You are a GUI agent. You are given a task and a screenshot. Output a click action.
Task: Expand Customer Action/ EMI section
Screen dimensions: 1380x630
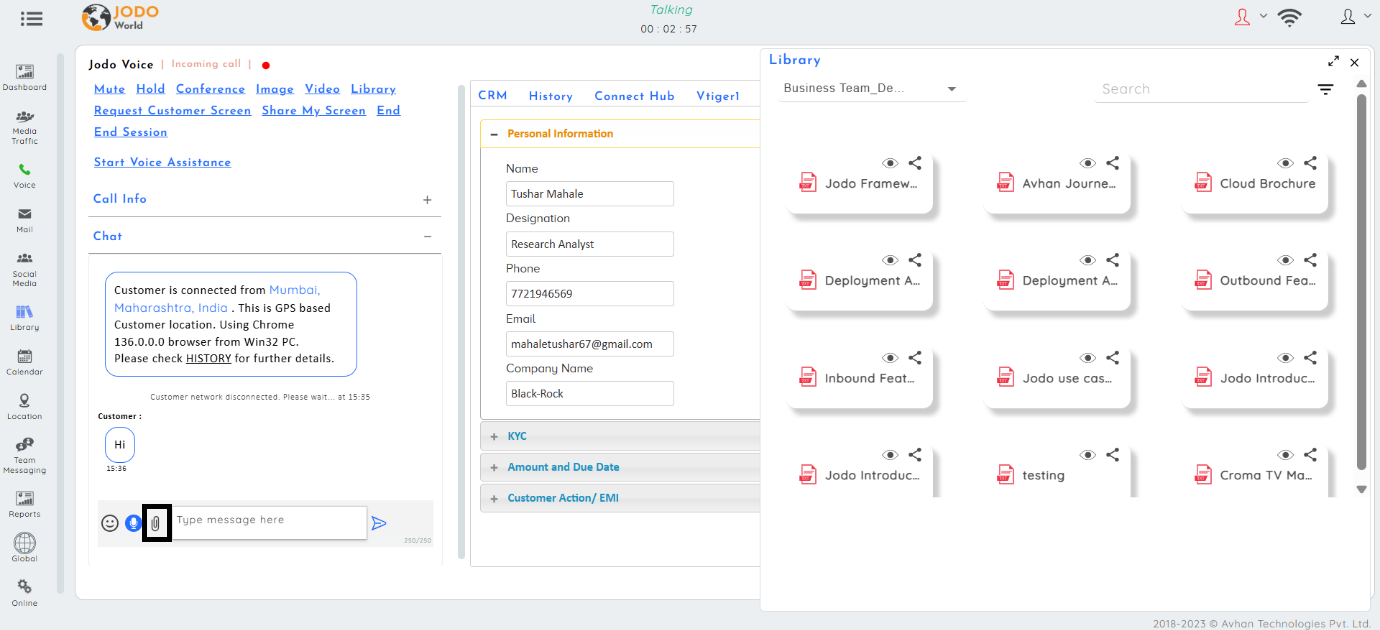tap(494, 499)
